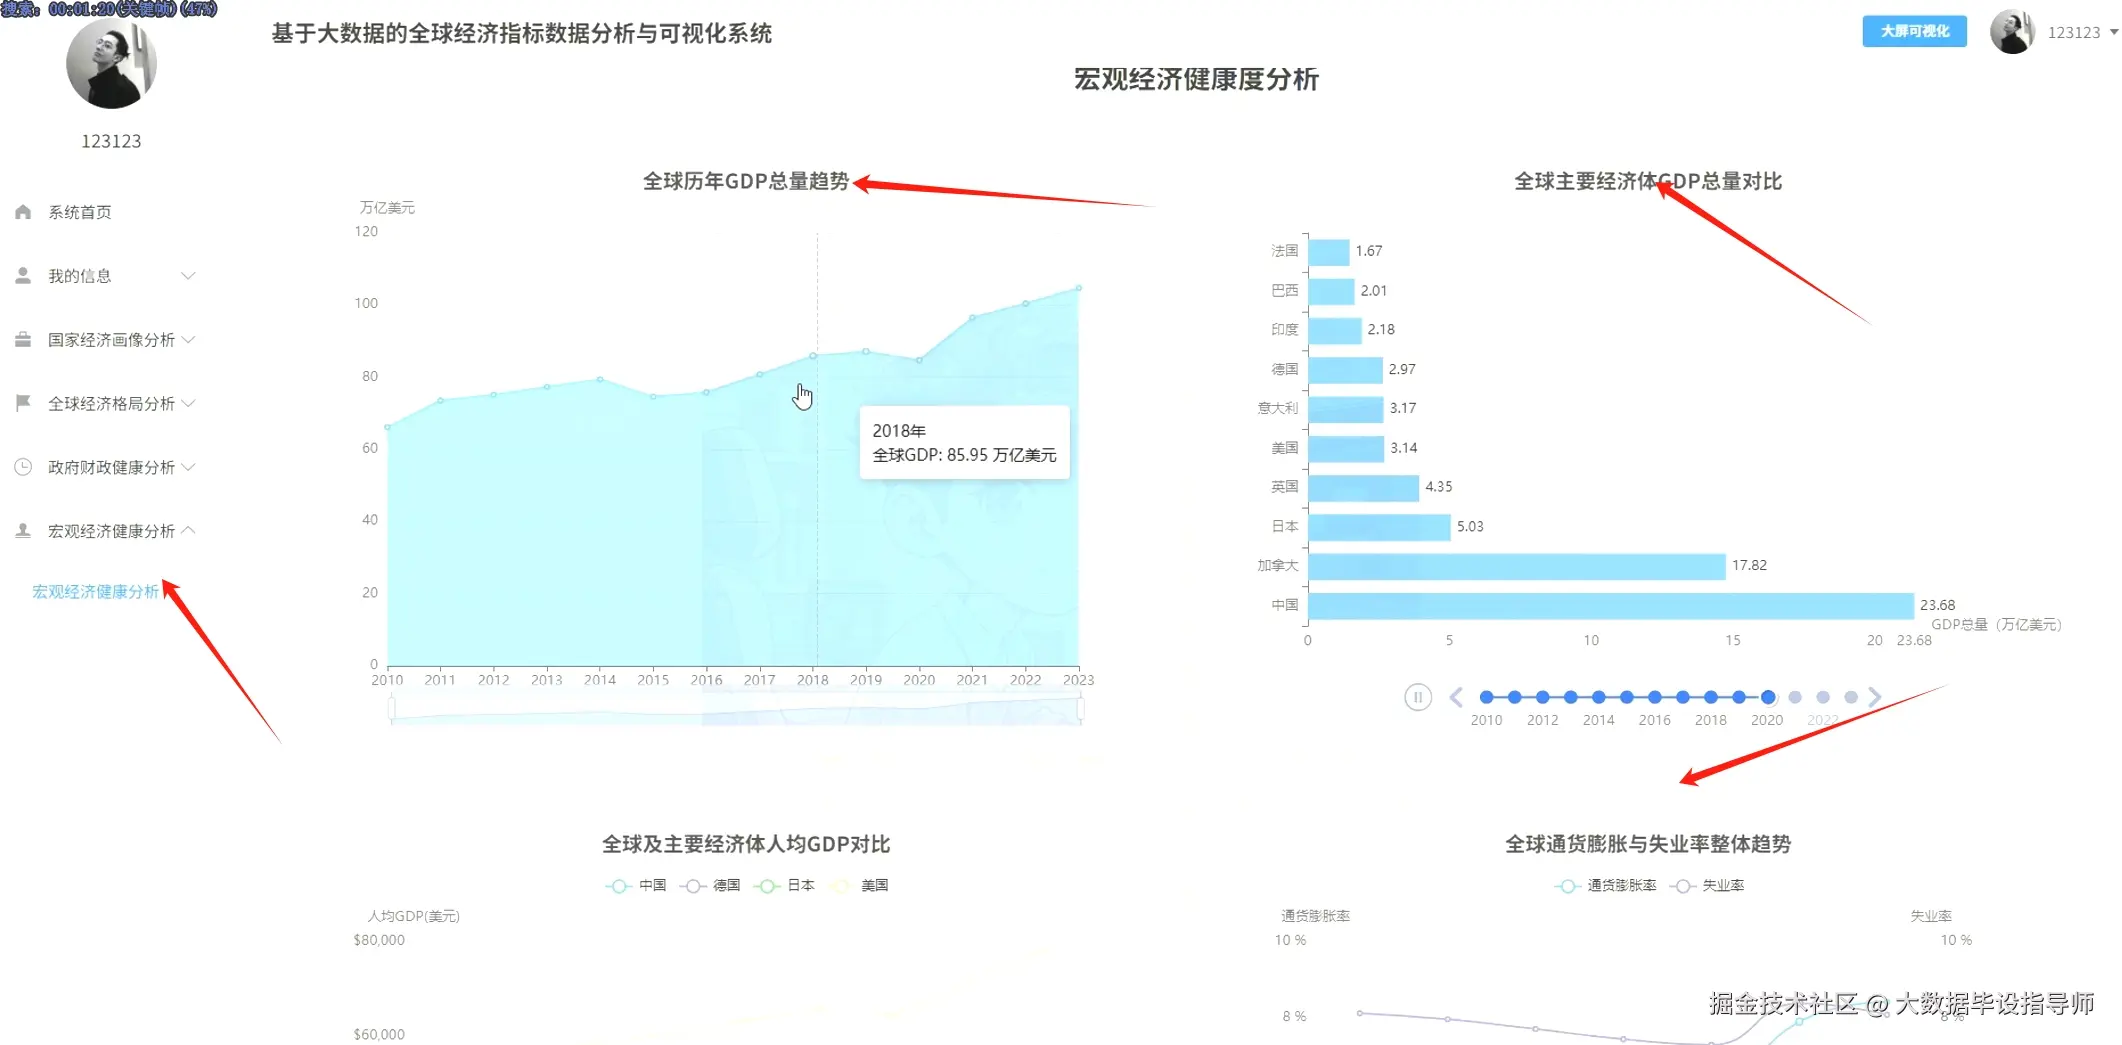Click the clock icon for 政府财政健康分析

[22, 467]
